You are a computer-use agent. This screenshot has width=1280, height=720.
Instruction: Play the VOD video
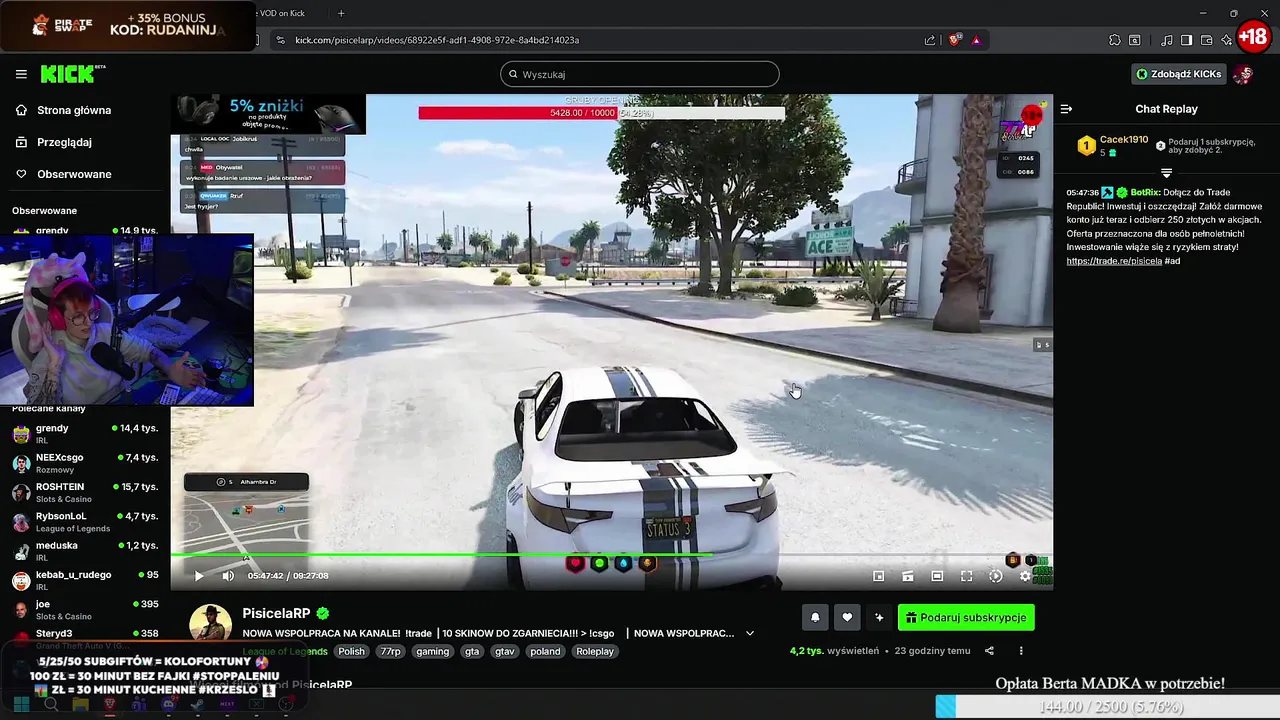click(x=199, y=576)
